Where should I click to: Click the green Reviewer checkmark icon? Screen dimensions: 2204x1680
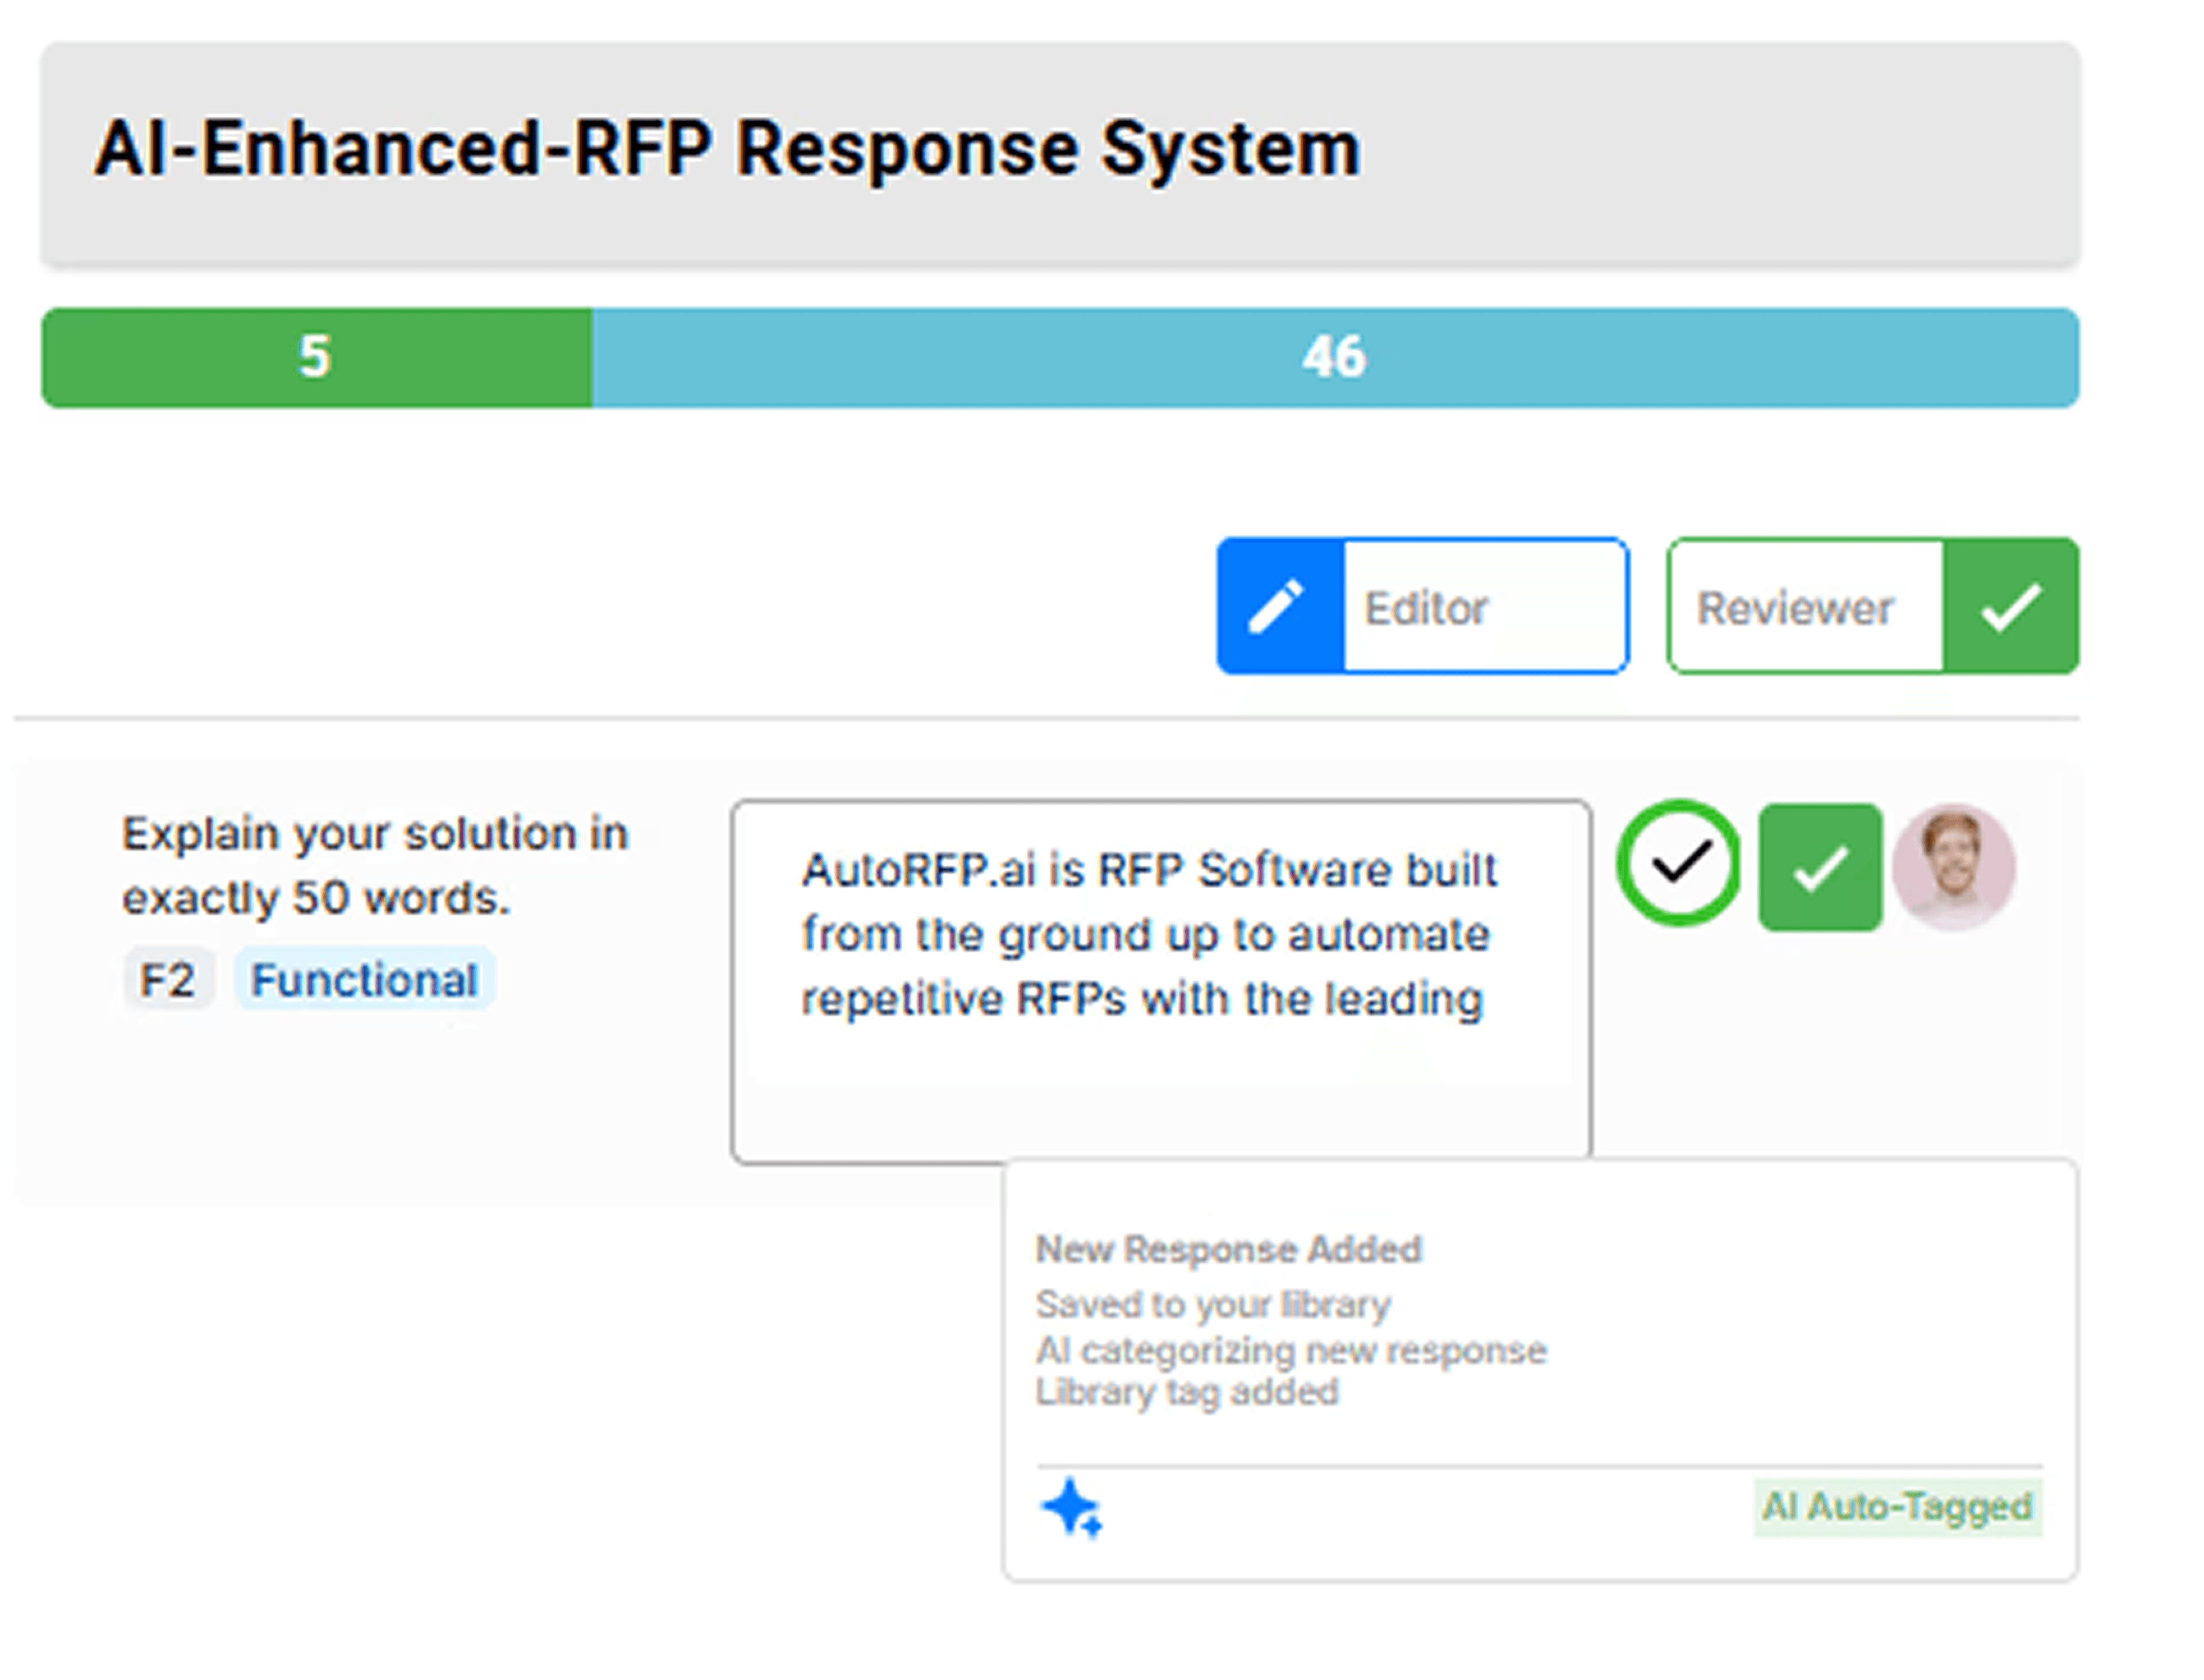(2010, 606)
